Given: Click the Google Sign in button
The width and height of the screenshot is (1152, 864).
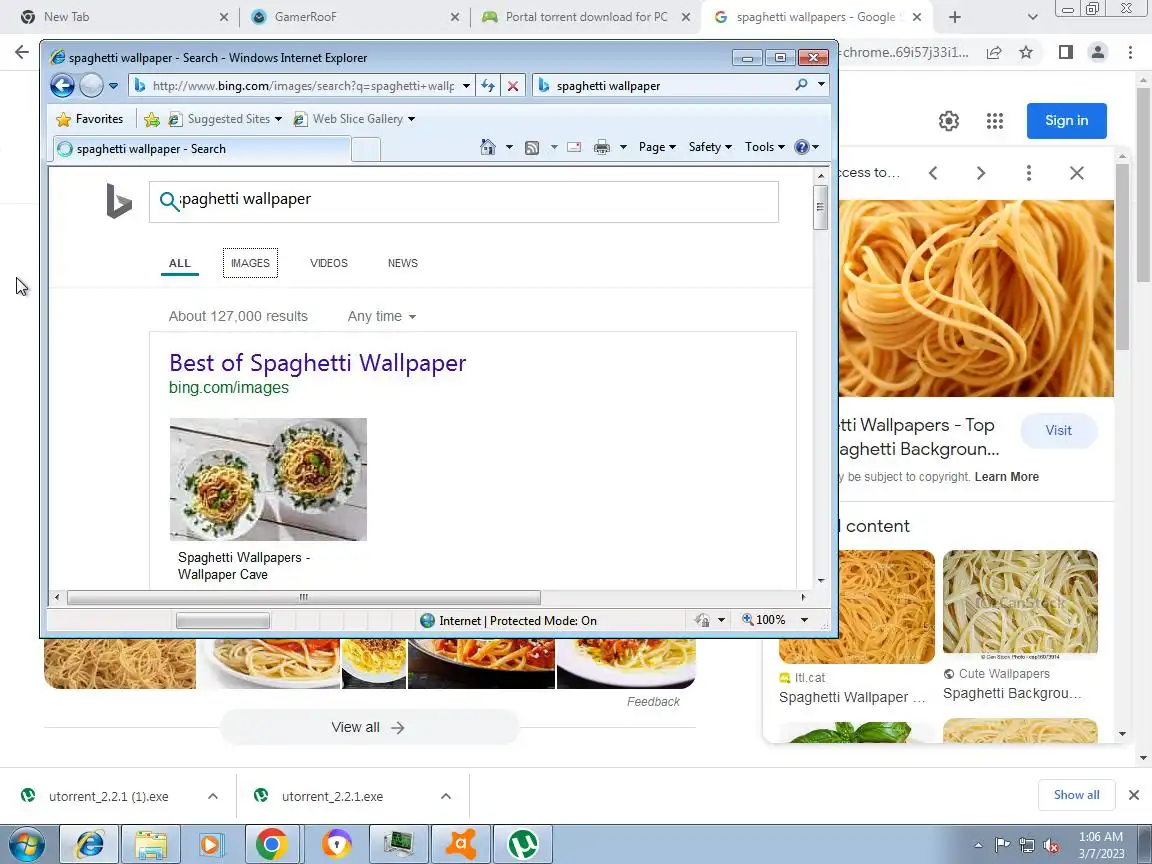Looking at the screenshot, I should pos(1066,120).
